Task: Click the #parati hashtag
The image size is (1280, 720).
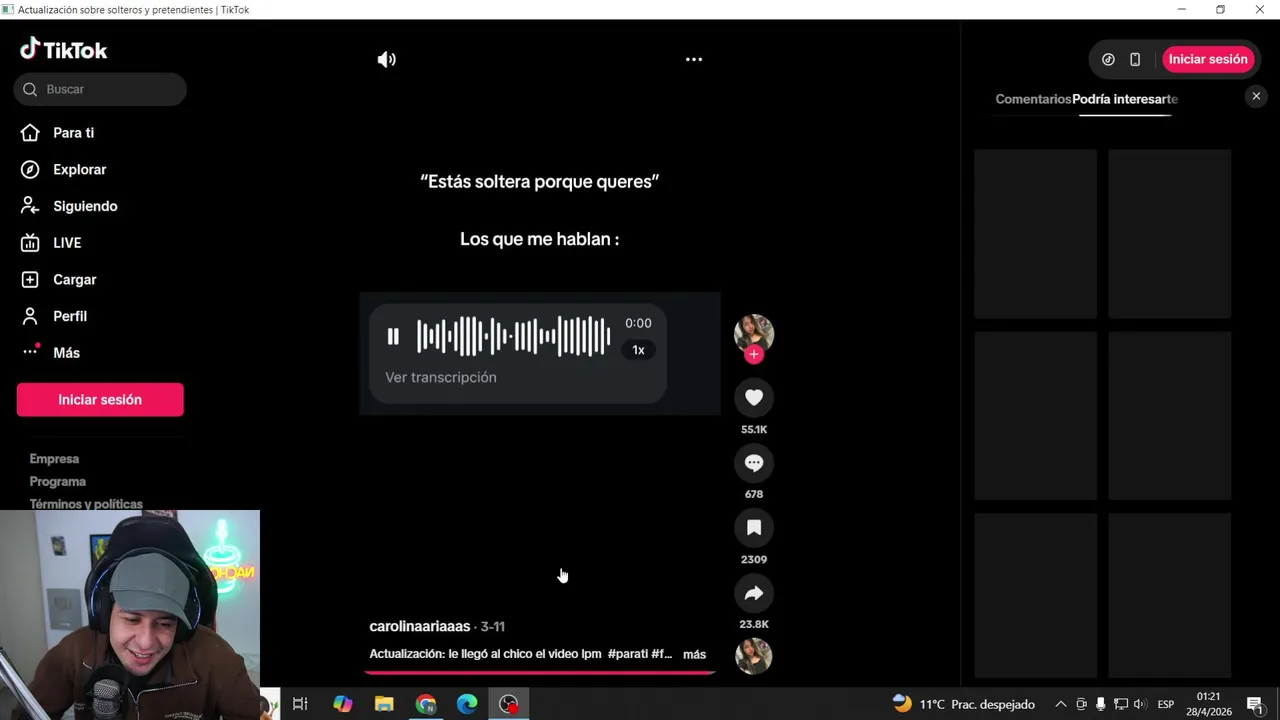Action: click(627, 654)
